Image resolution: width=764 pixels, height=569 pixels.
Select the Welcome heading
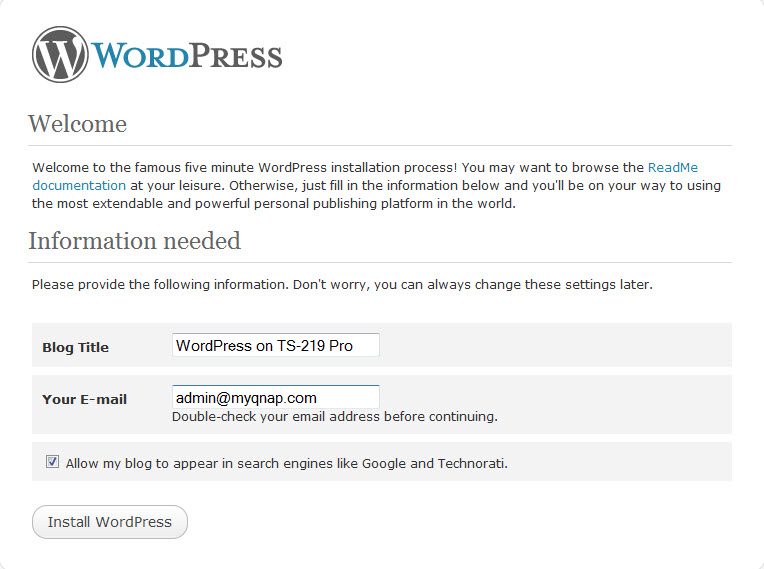tap(77, 124)
